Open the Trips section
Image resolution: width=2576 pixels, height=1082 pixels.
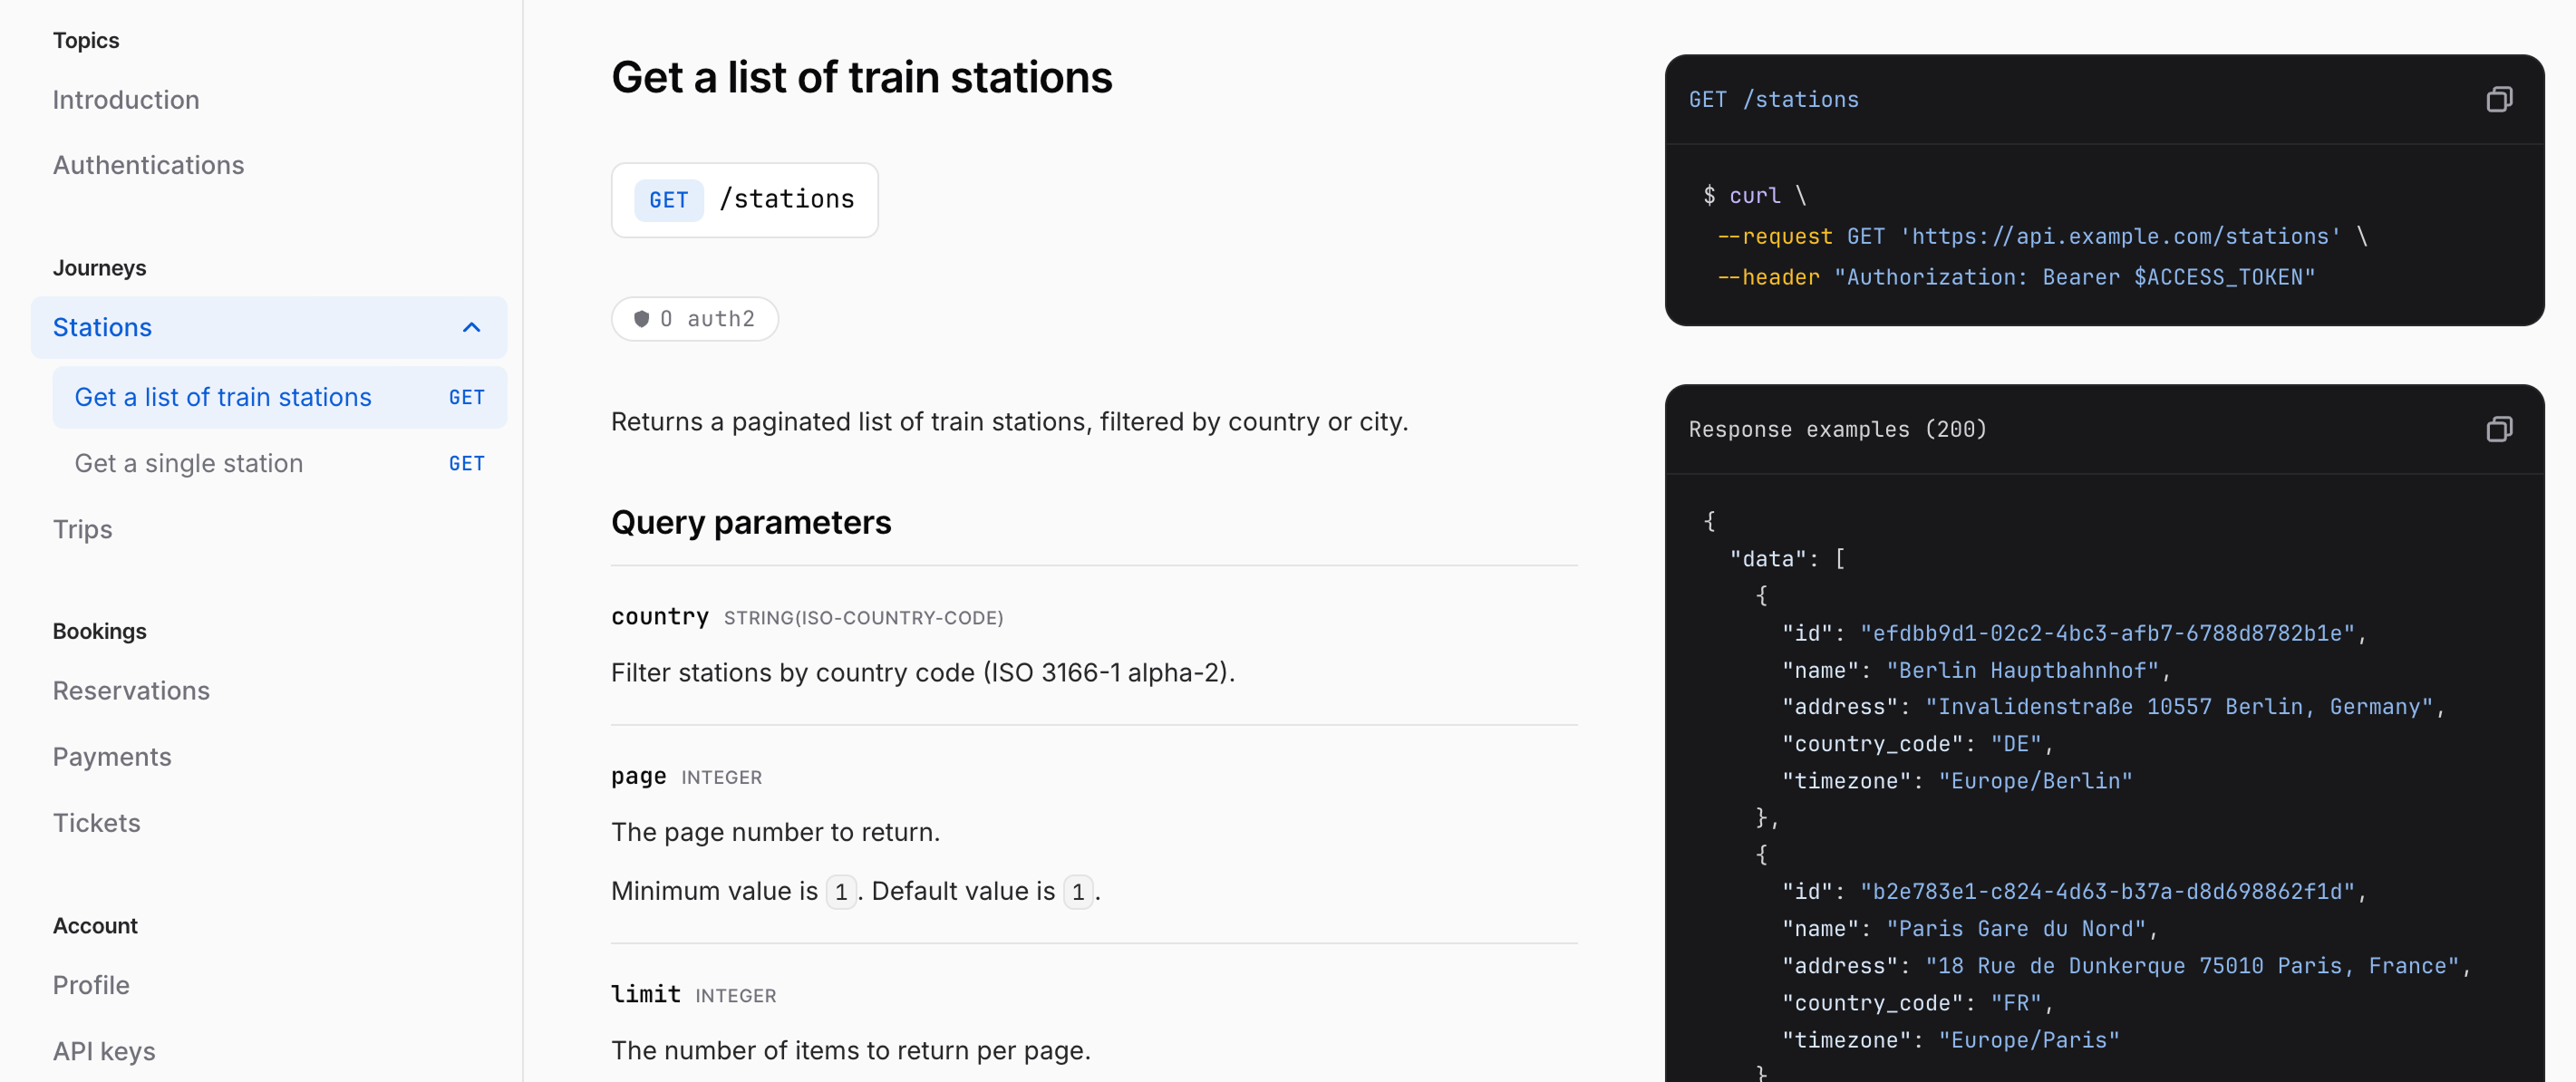tap(83, 529)
